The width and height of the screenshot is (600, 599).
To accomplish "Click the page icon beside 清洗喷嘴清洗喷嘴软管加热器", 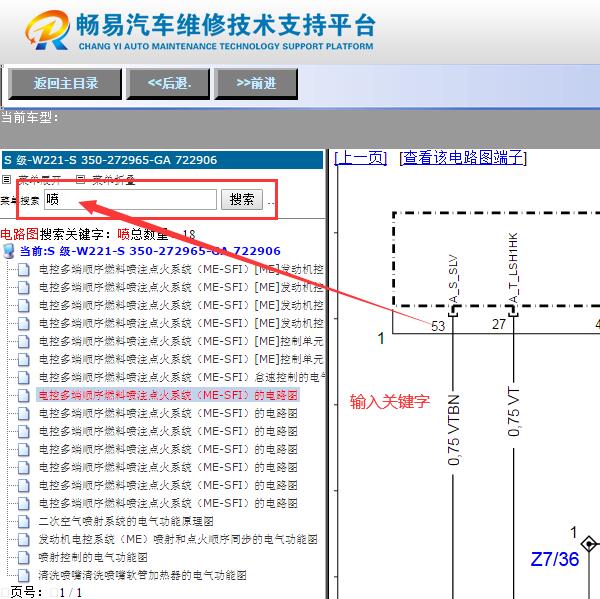I will click(x=24, y=575).
